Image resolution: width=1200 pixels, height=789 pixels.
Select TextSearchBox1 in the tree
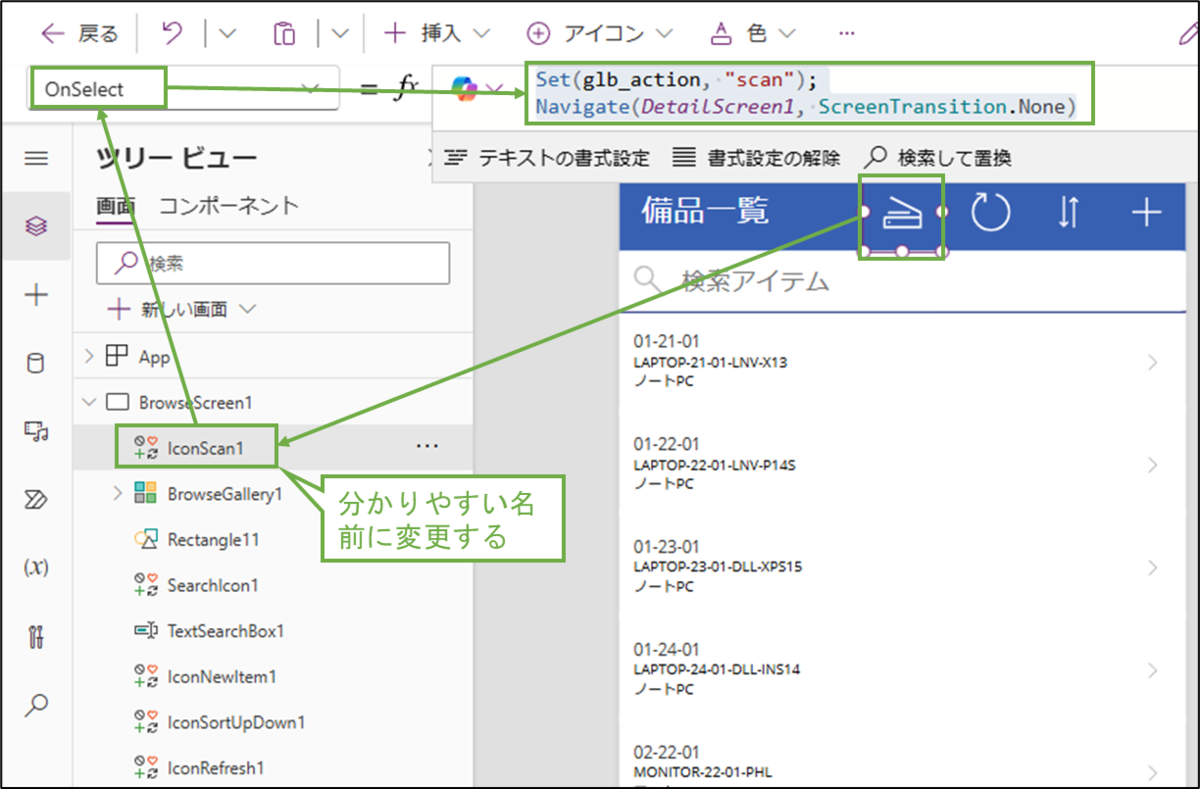226,631
